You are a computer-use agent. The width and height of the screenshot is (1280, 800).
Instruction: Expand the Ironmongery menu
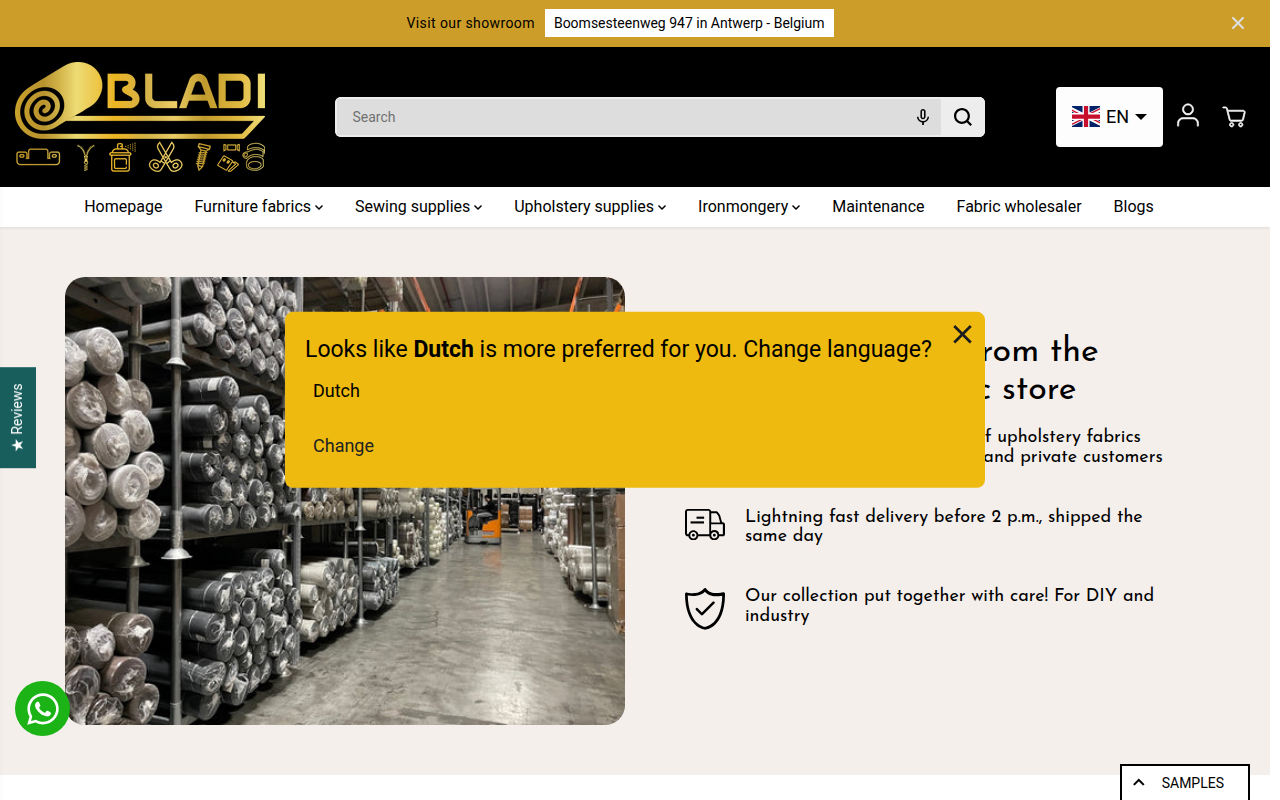[749, 207]
